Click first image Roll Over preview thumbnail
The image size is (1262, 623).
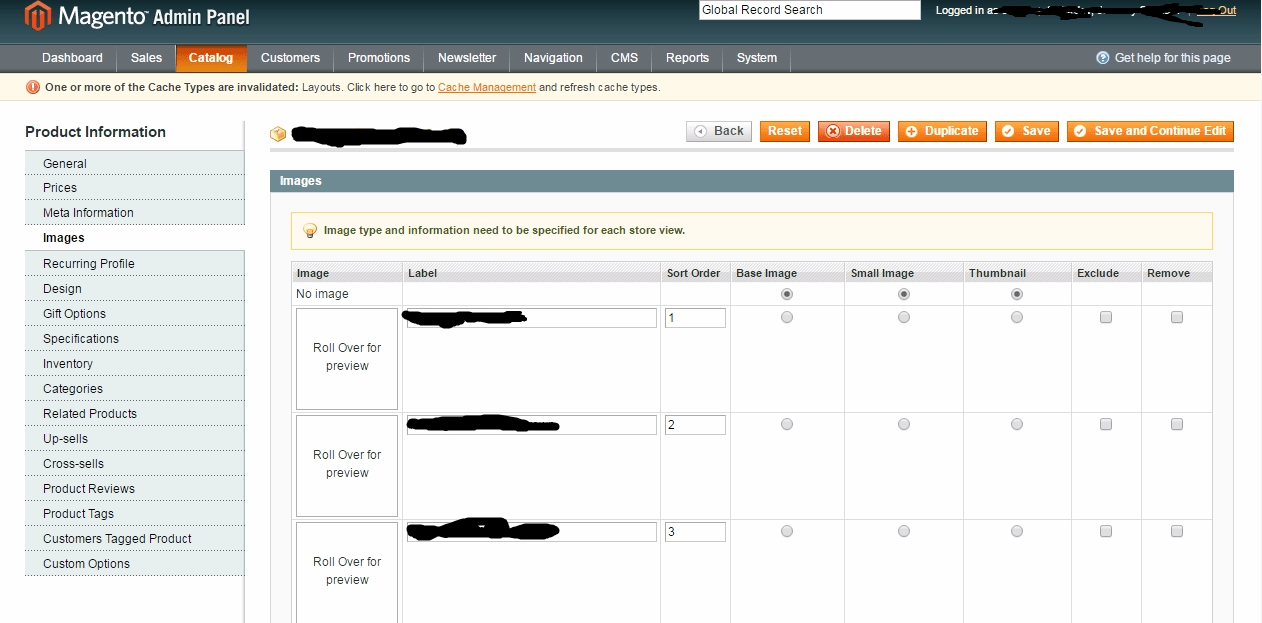point(347,358)
